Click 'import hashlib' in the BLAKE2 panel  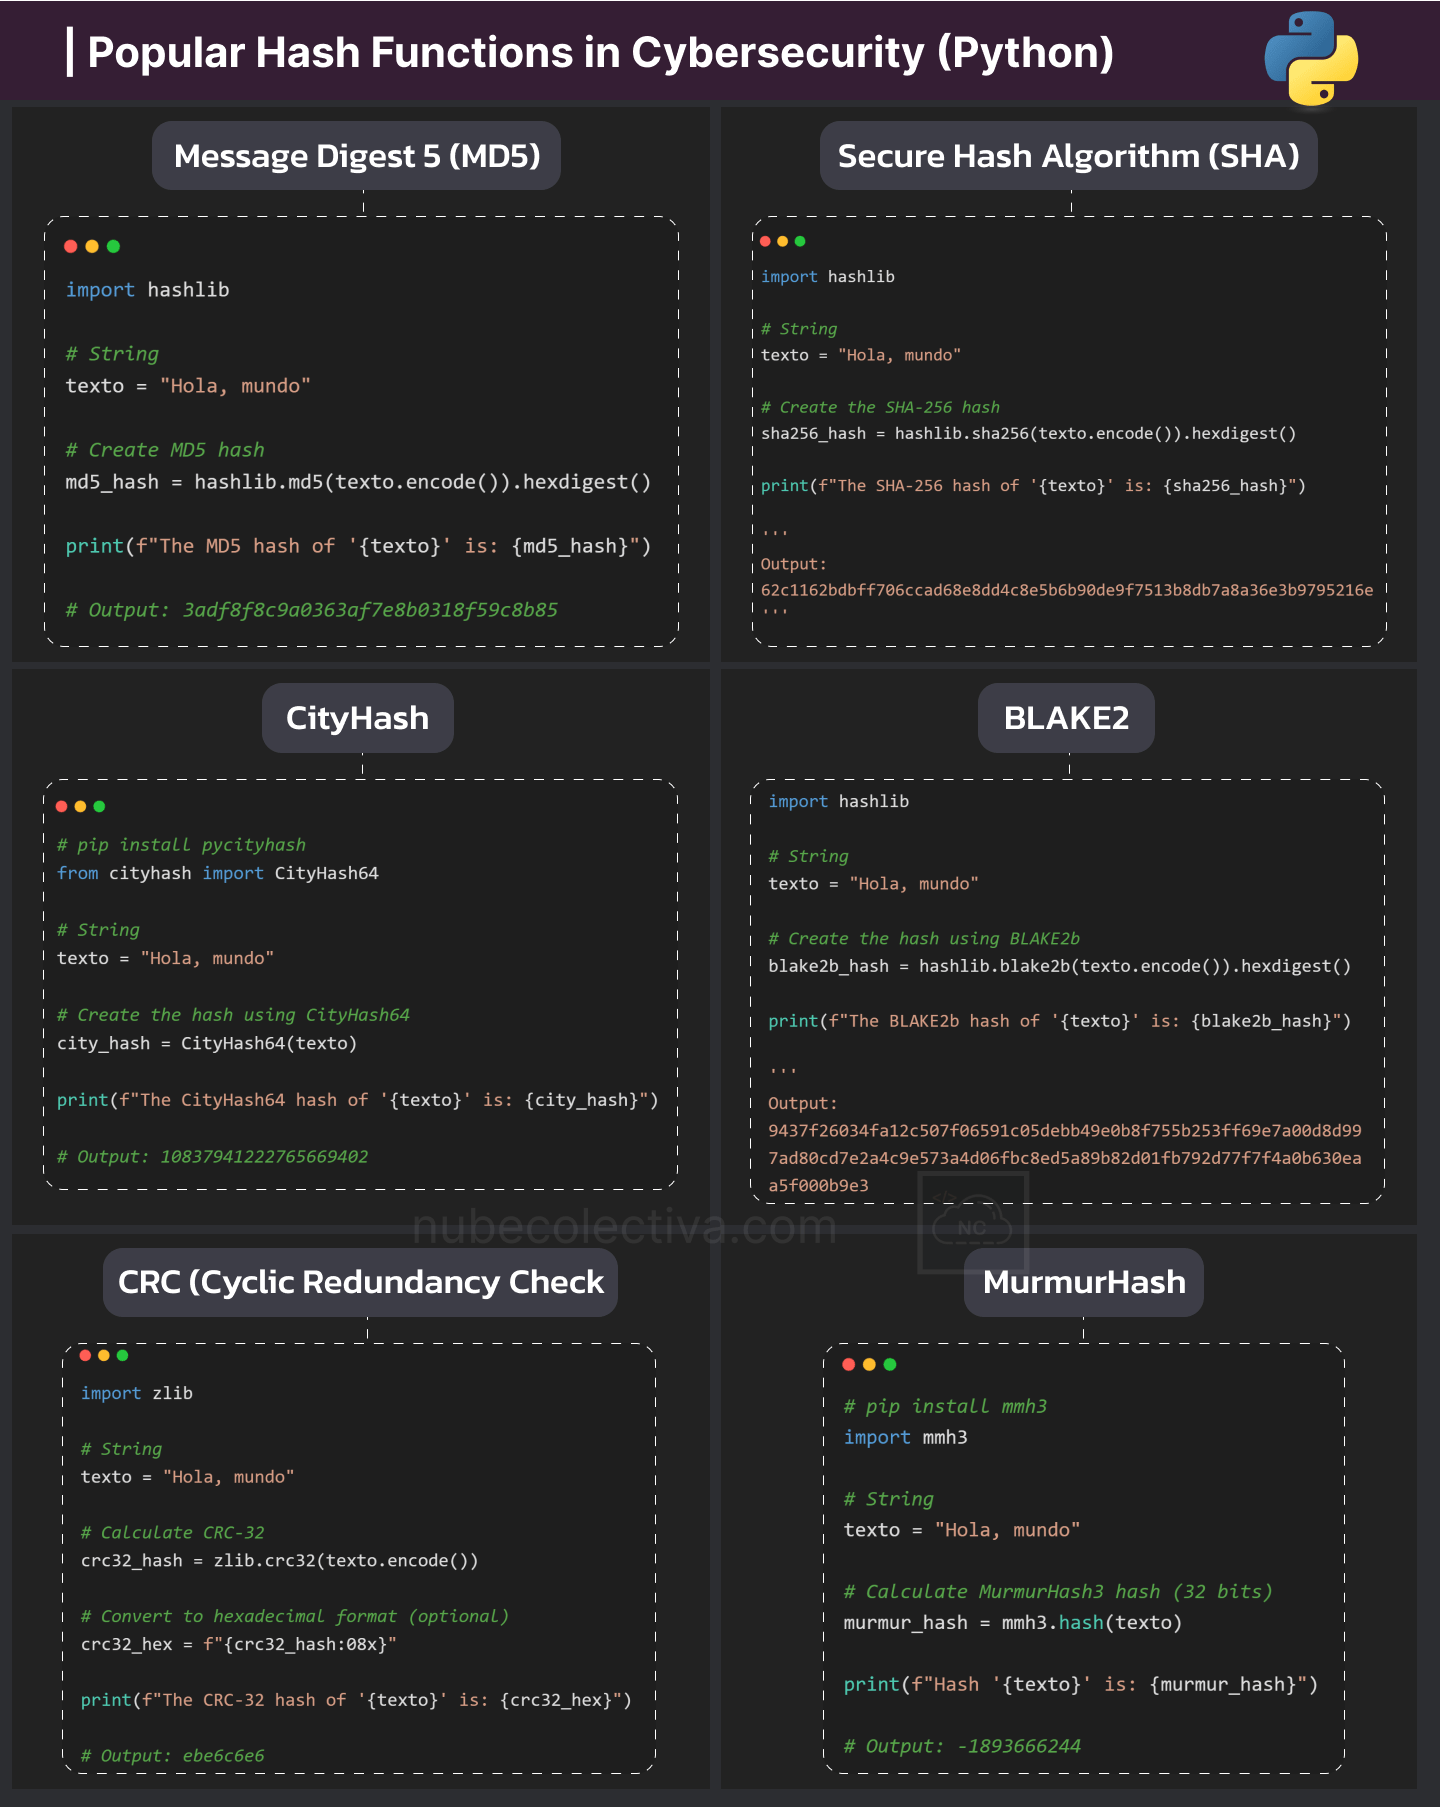[839, 802]
